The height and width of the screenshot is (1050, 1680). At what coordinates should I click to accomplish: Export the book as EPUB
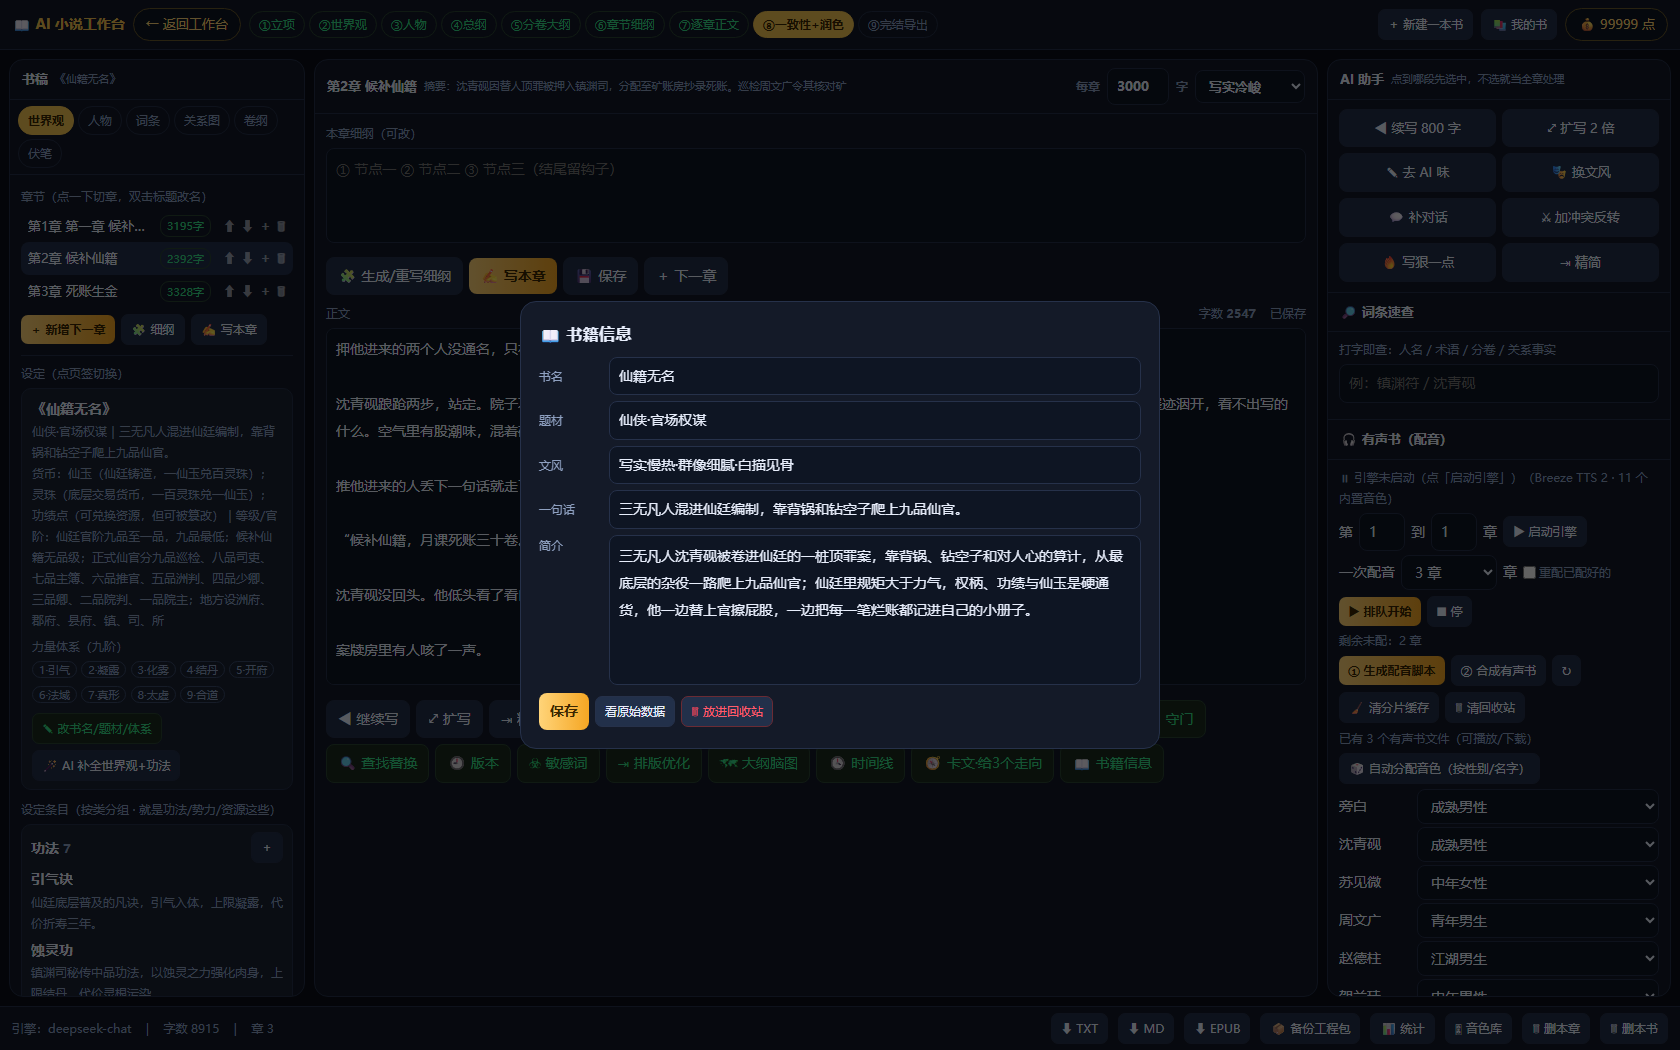click(1216, 1028)
